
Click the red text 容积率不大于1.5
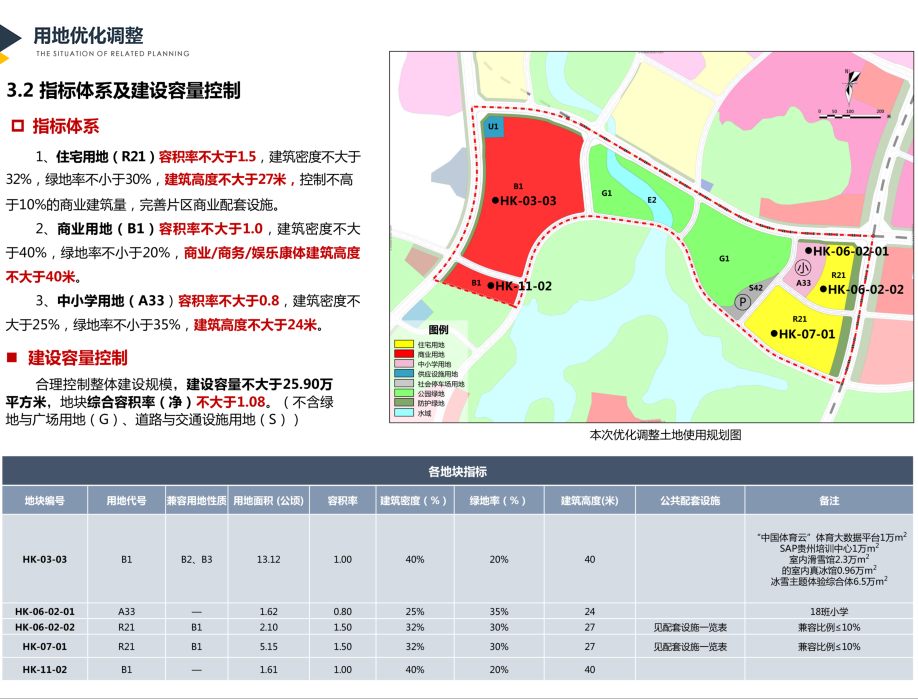pos(207,157)
